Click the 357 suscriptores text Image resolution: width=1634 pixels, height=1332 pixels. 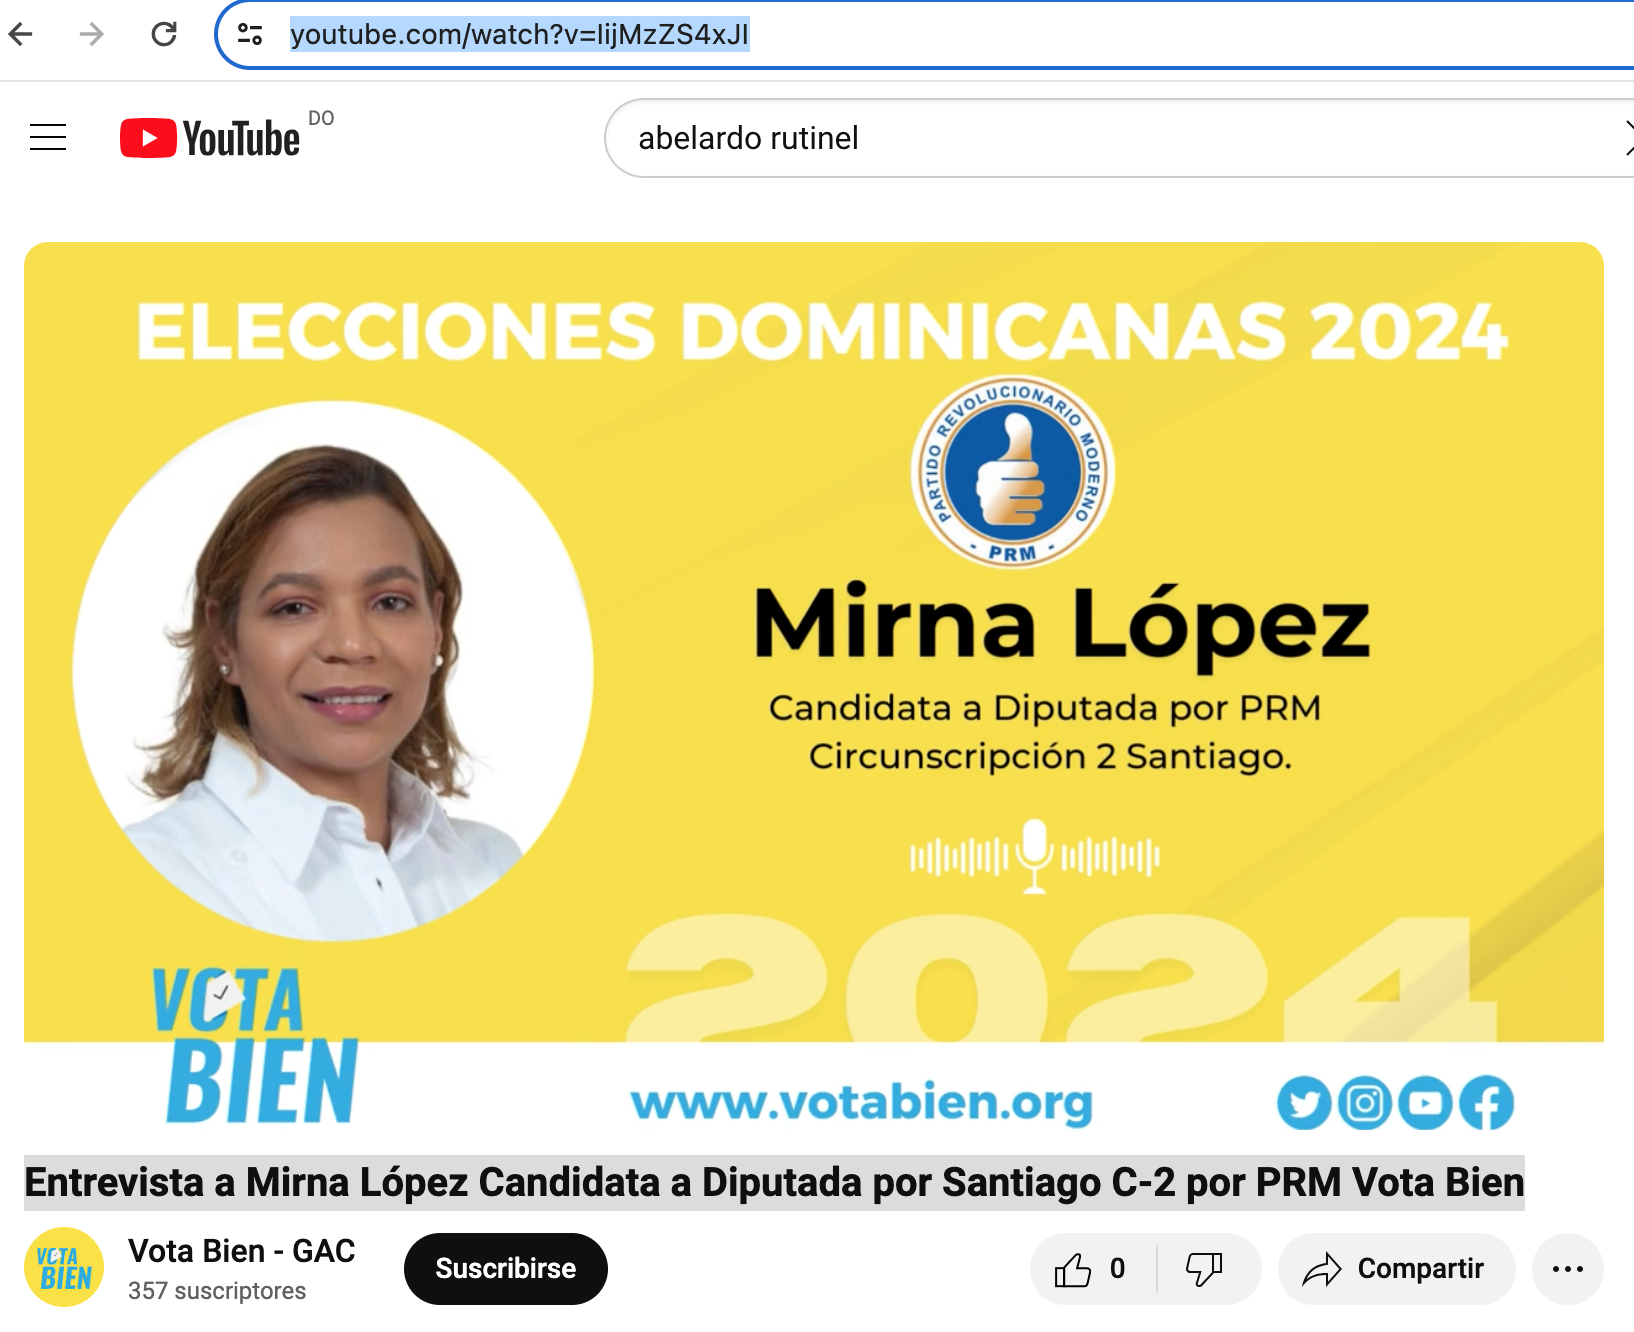217,1291
